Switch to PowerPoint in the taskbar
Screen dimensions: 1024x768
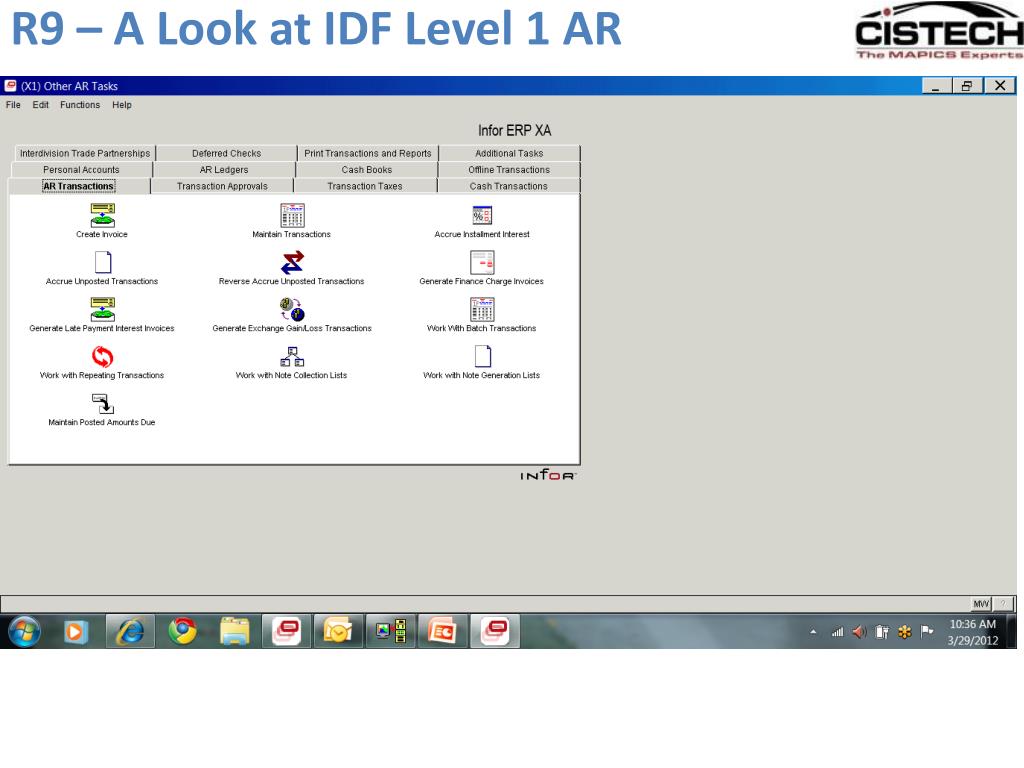(442, 632)
